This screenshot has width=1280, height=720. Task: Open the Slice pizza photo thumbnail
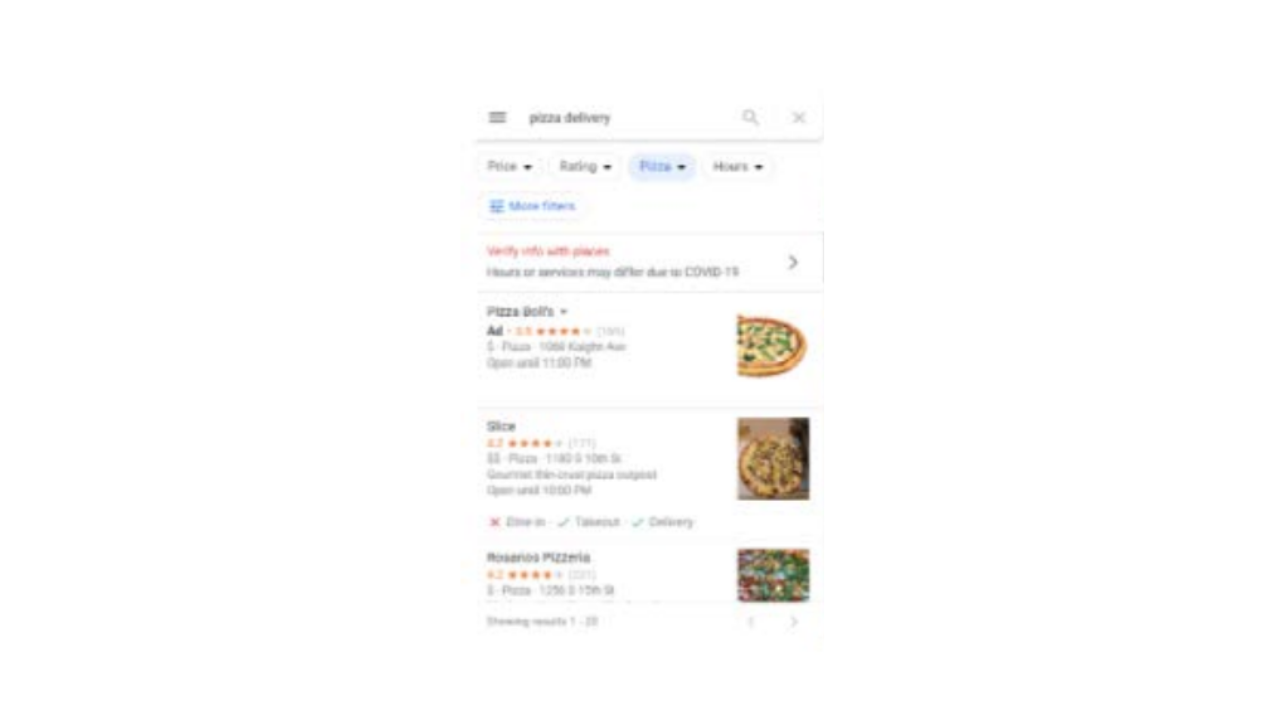pos(774,459)
